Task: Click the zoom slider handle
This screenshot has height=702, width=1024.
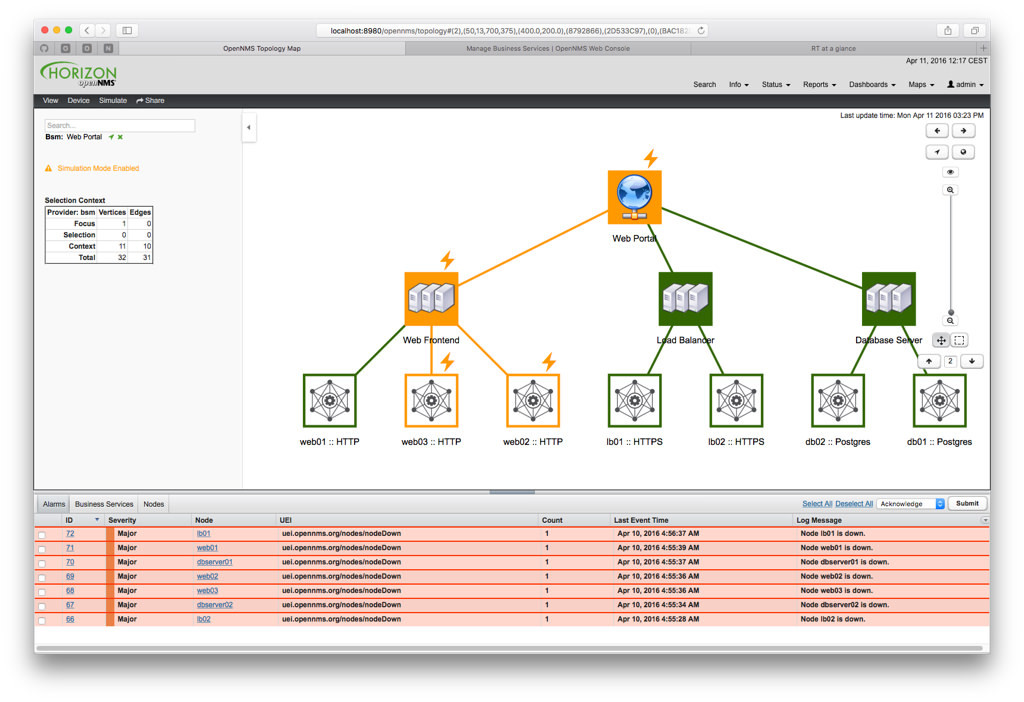Action: (x=951, y=312)
